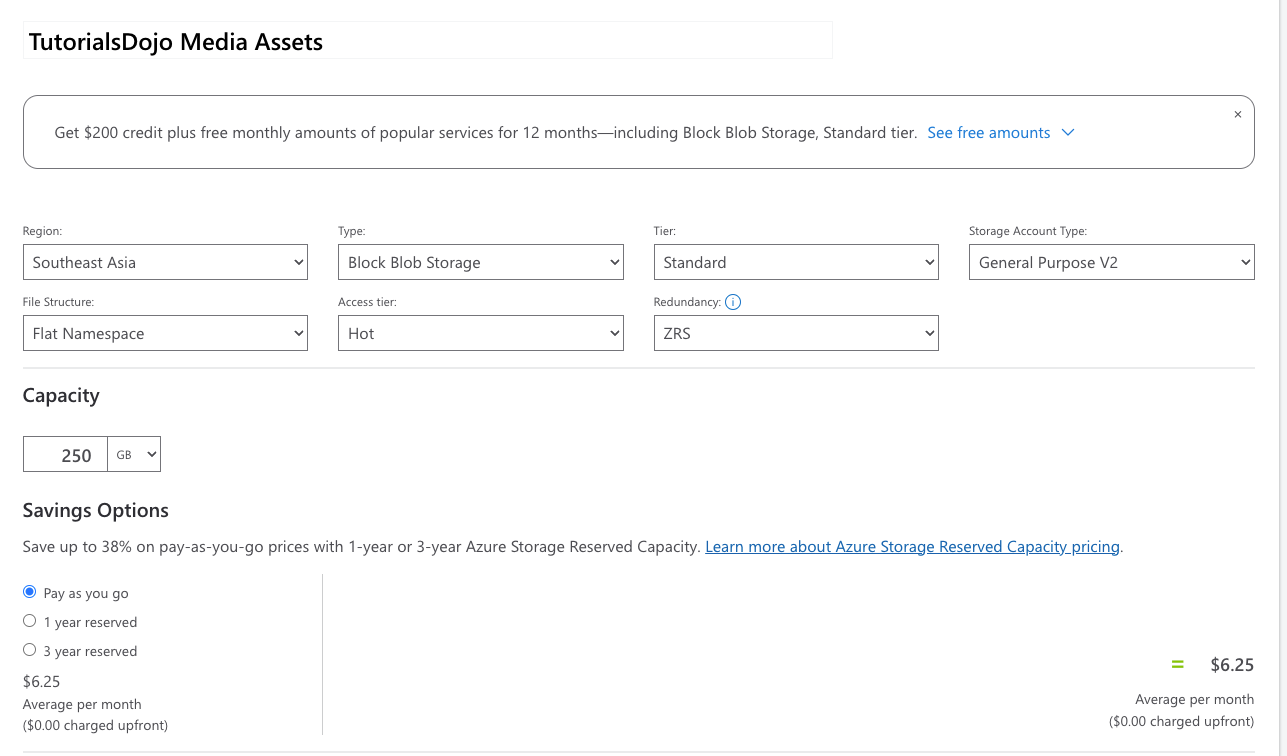Screen dimensions: 1287x756
Task: Click the TutorialsDojo Media Assets name field
Action: [427, 42]
